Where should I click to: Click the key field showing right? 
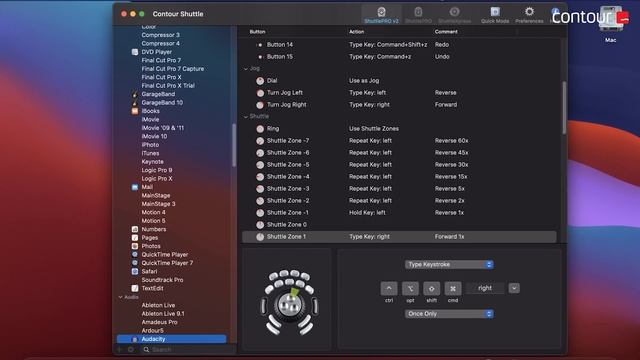[485, 288]
